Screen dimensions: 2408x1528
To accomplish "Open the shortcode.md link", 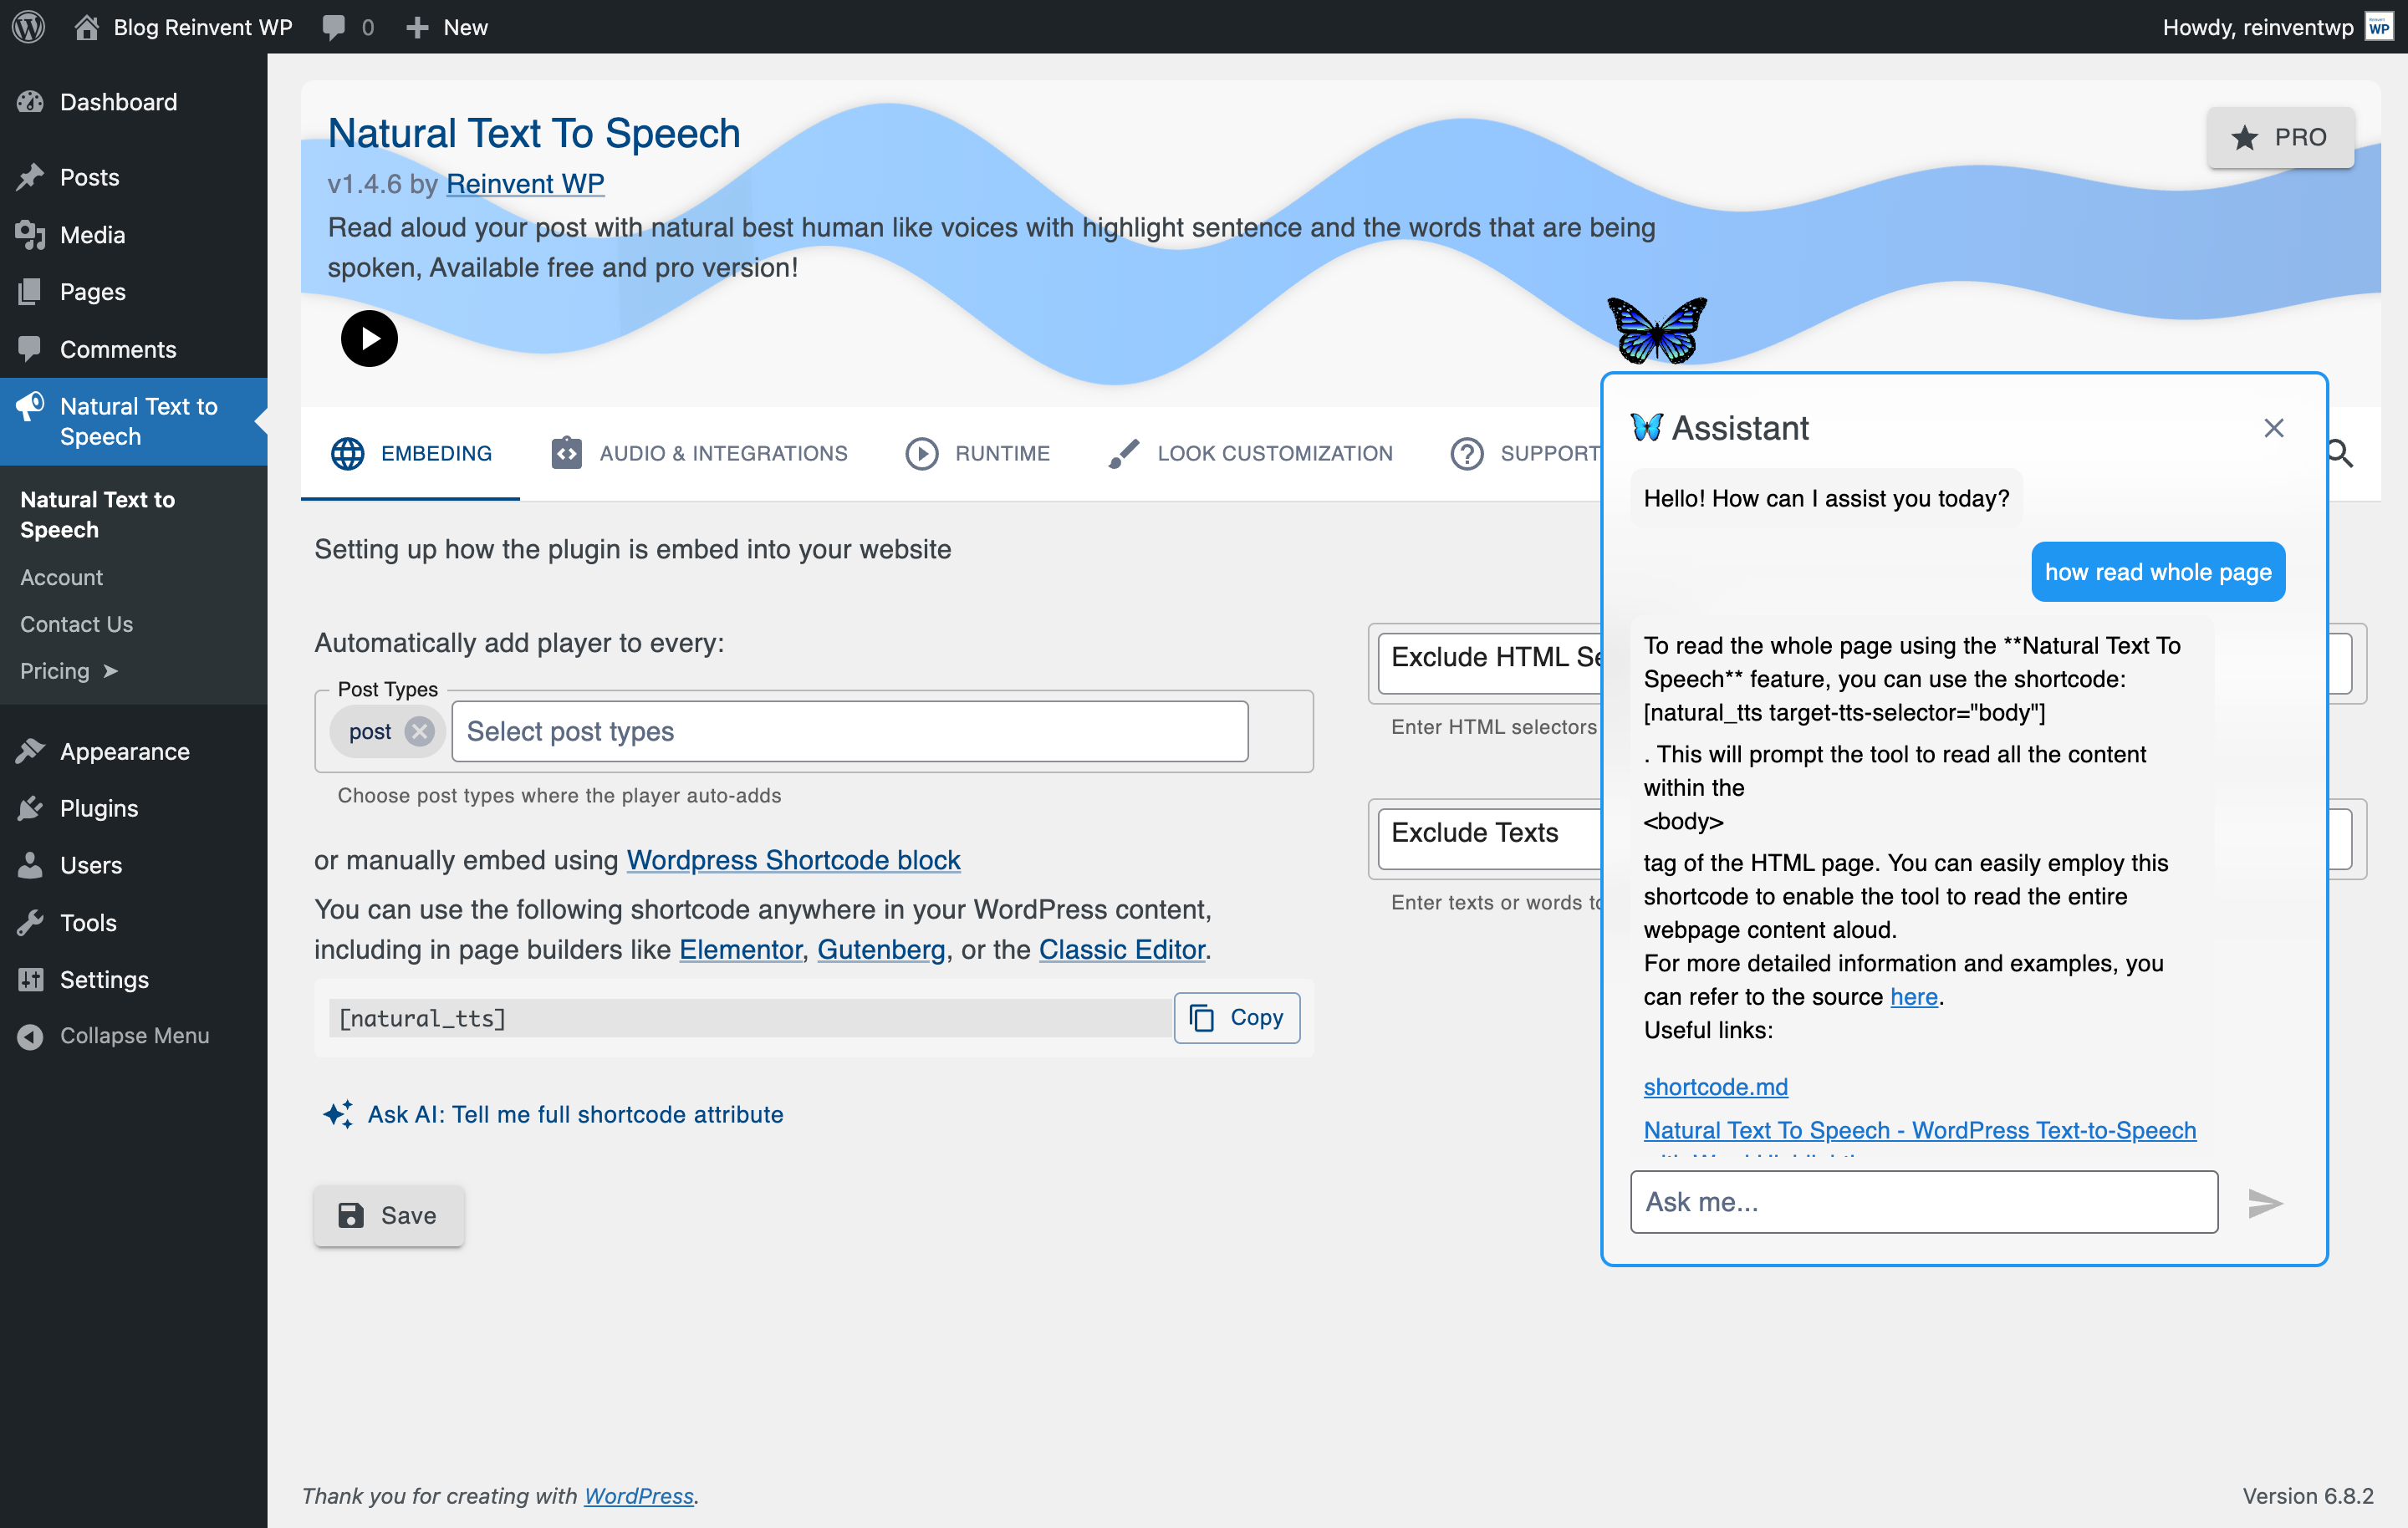I will (1715, 1087).
